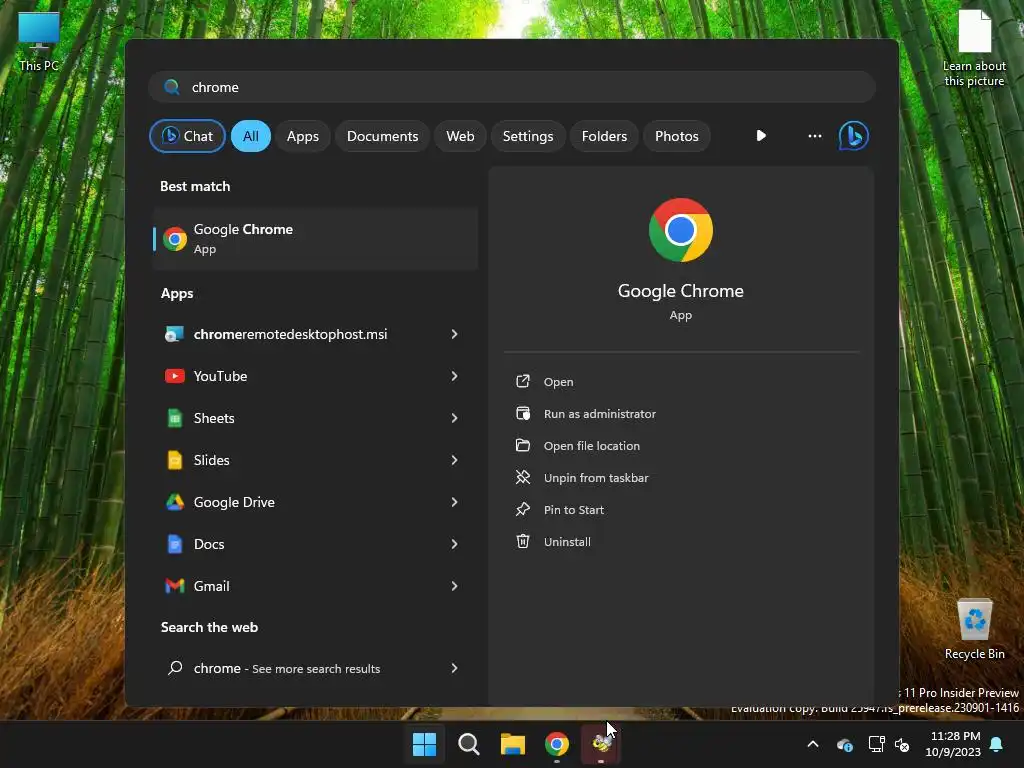Switch to the Apps filter tab
This screenshot has height=768, width=1024.
coord(302,136)
